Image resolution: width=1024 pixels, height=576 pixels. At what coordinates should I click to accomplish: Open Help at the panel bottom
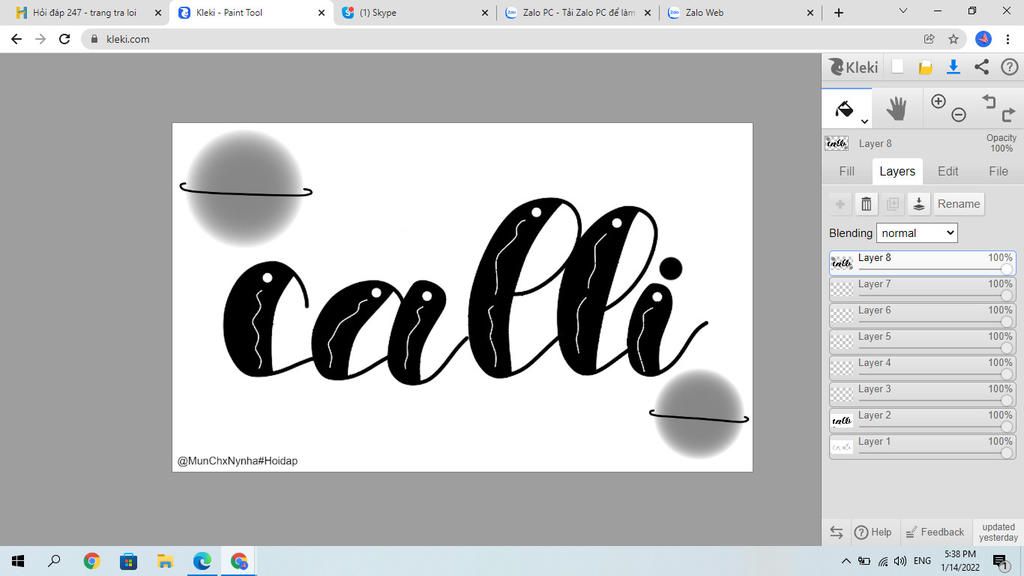point(873,532)
